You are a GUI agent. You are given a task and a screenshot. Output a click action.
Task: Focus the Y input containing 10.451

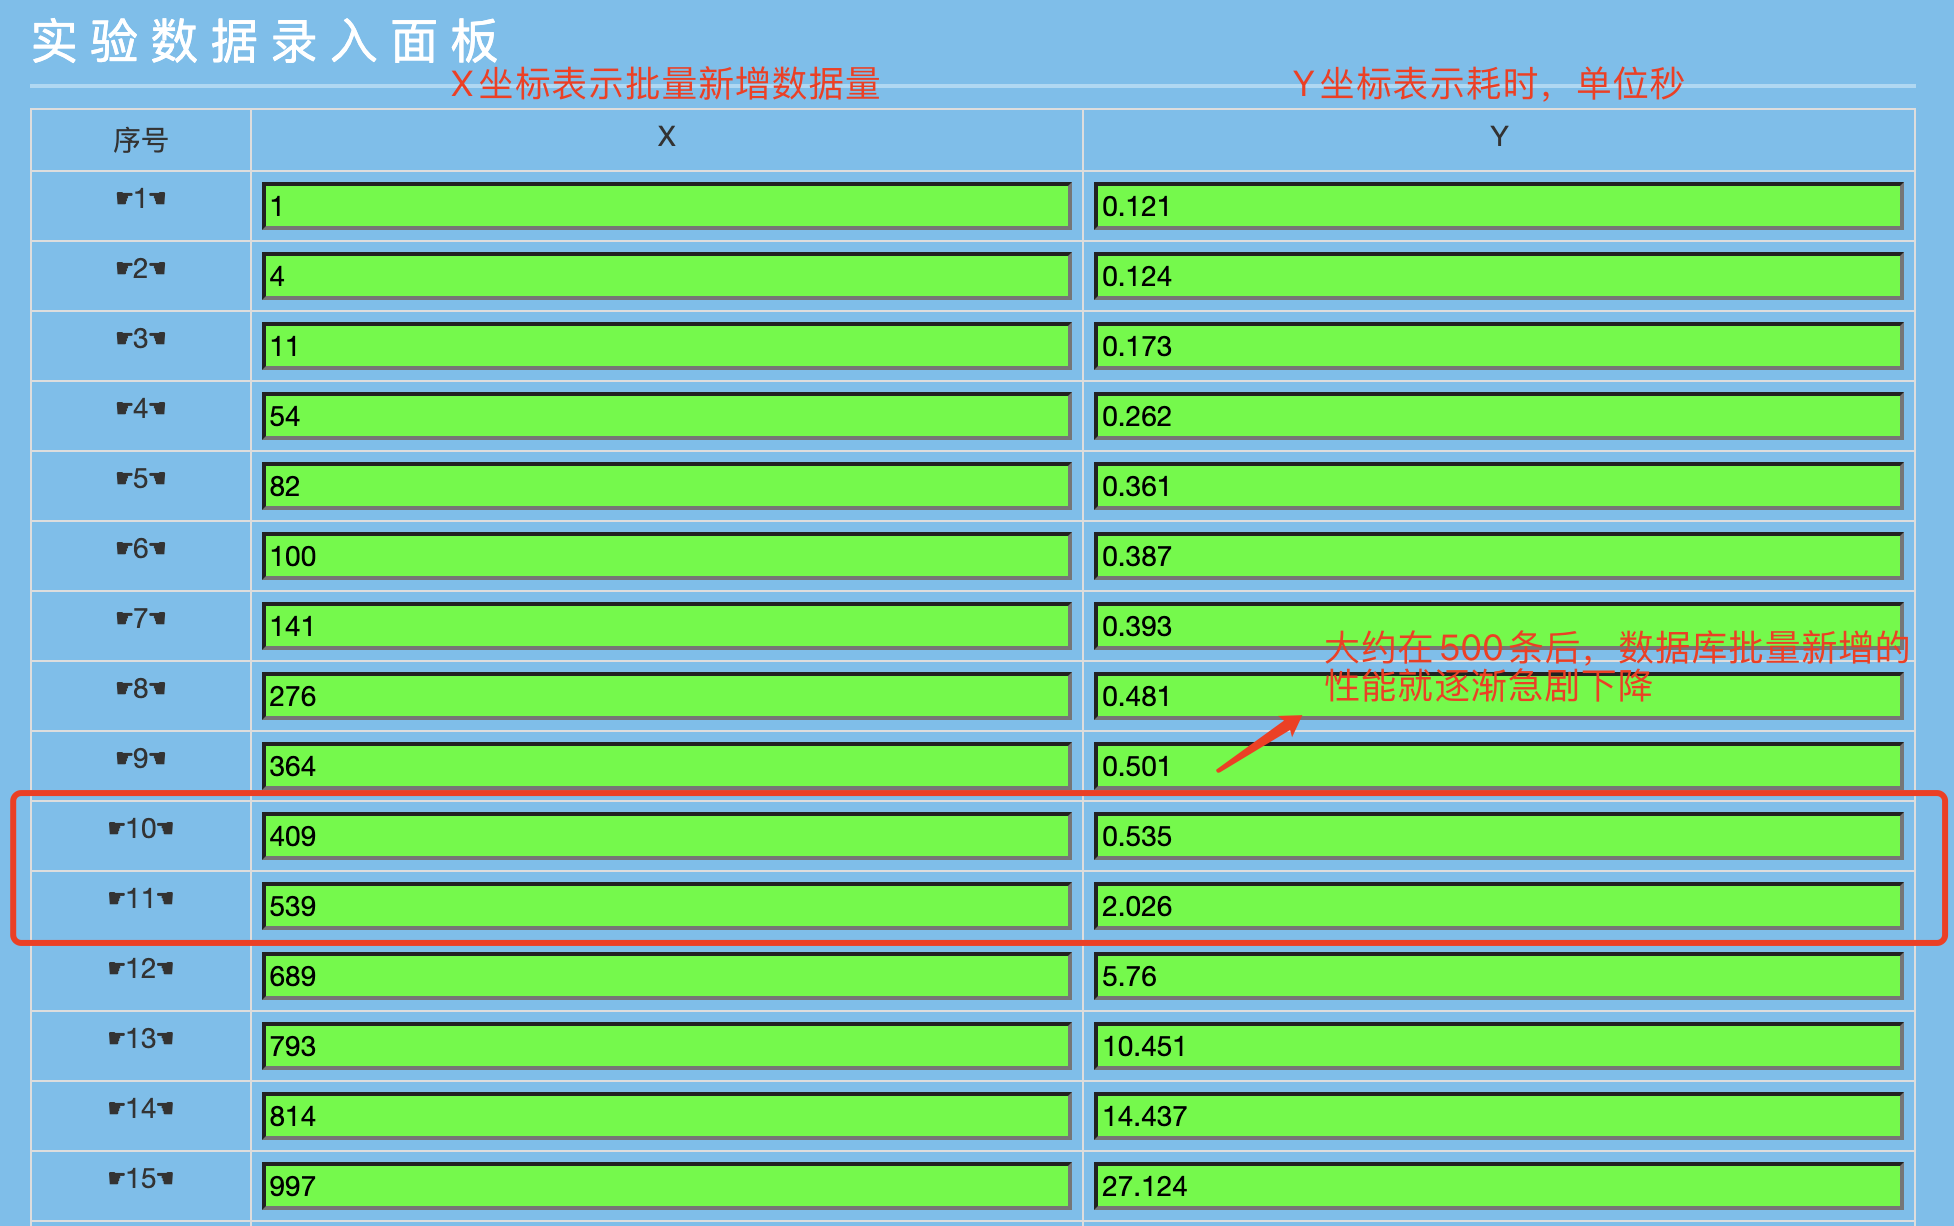coord(1498,1046)
